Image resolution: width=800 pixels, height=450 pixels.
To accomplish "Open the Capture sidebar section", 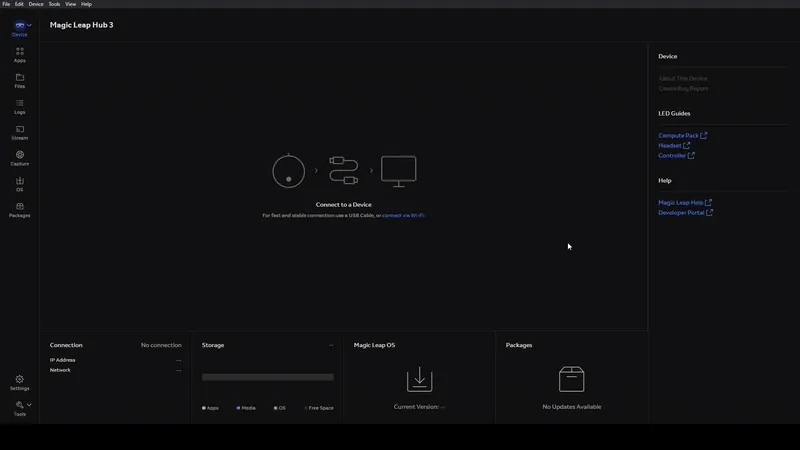I will point(19,158).
